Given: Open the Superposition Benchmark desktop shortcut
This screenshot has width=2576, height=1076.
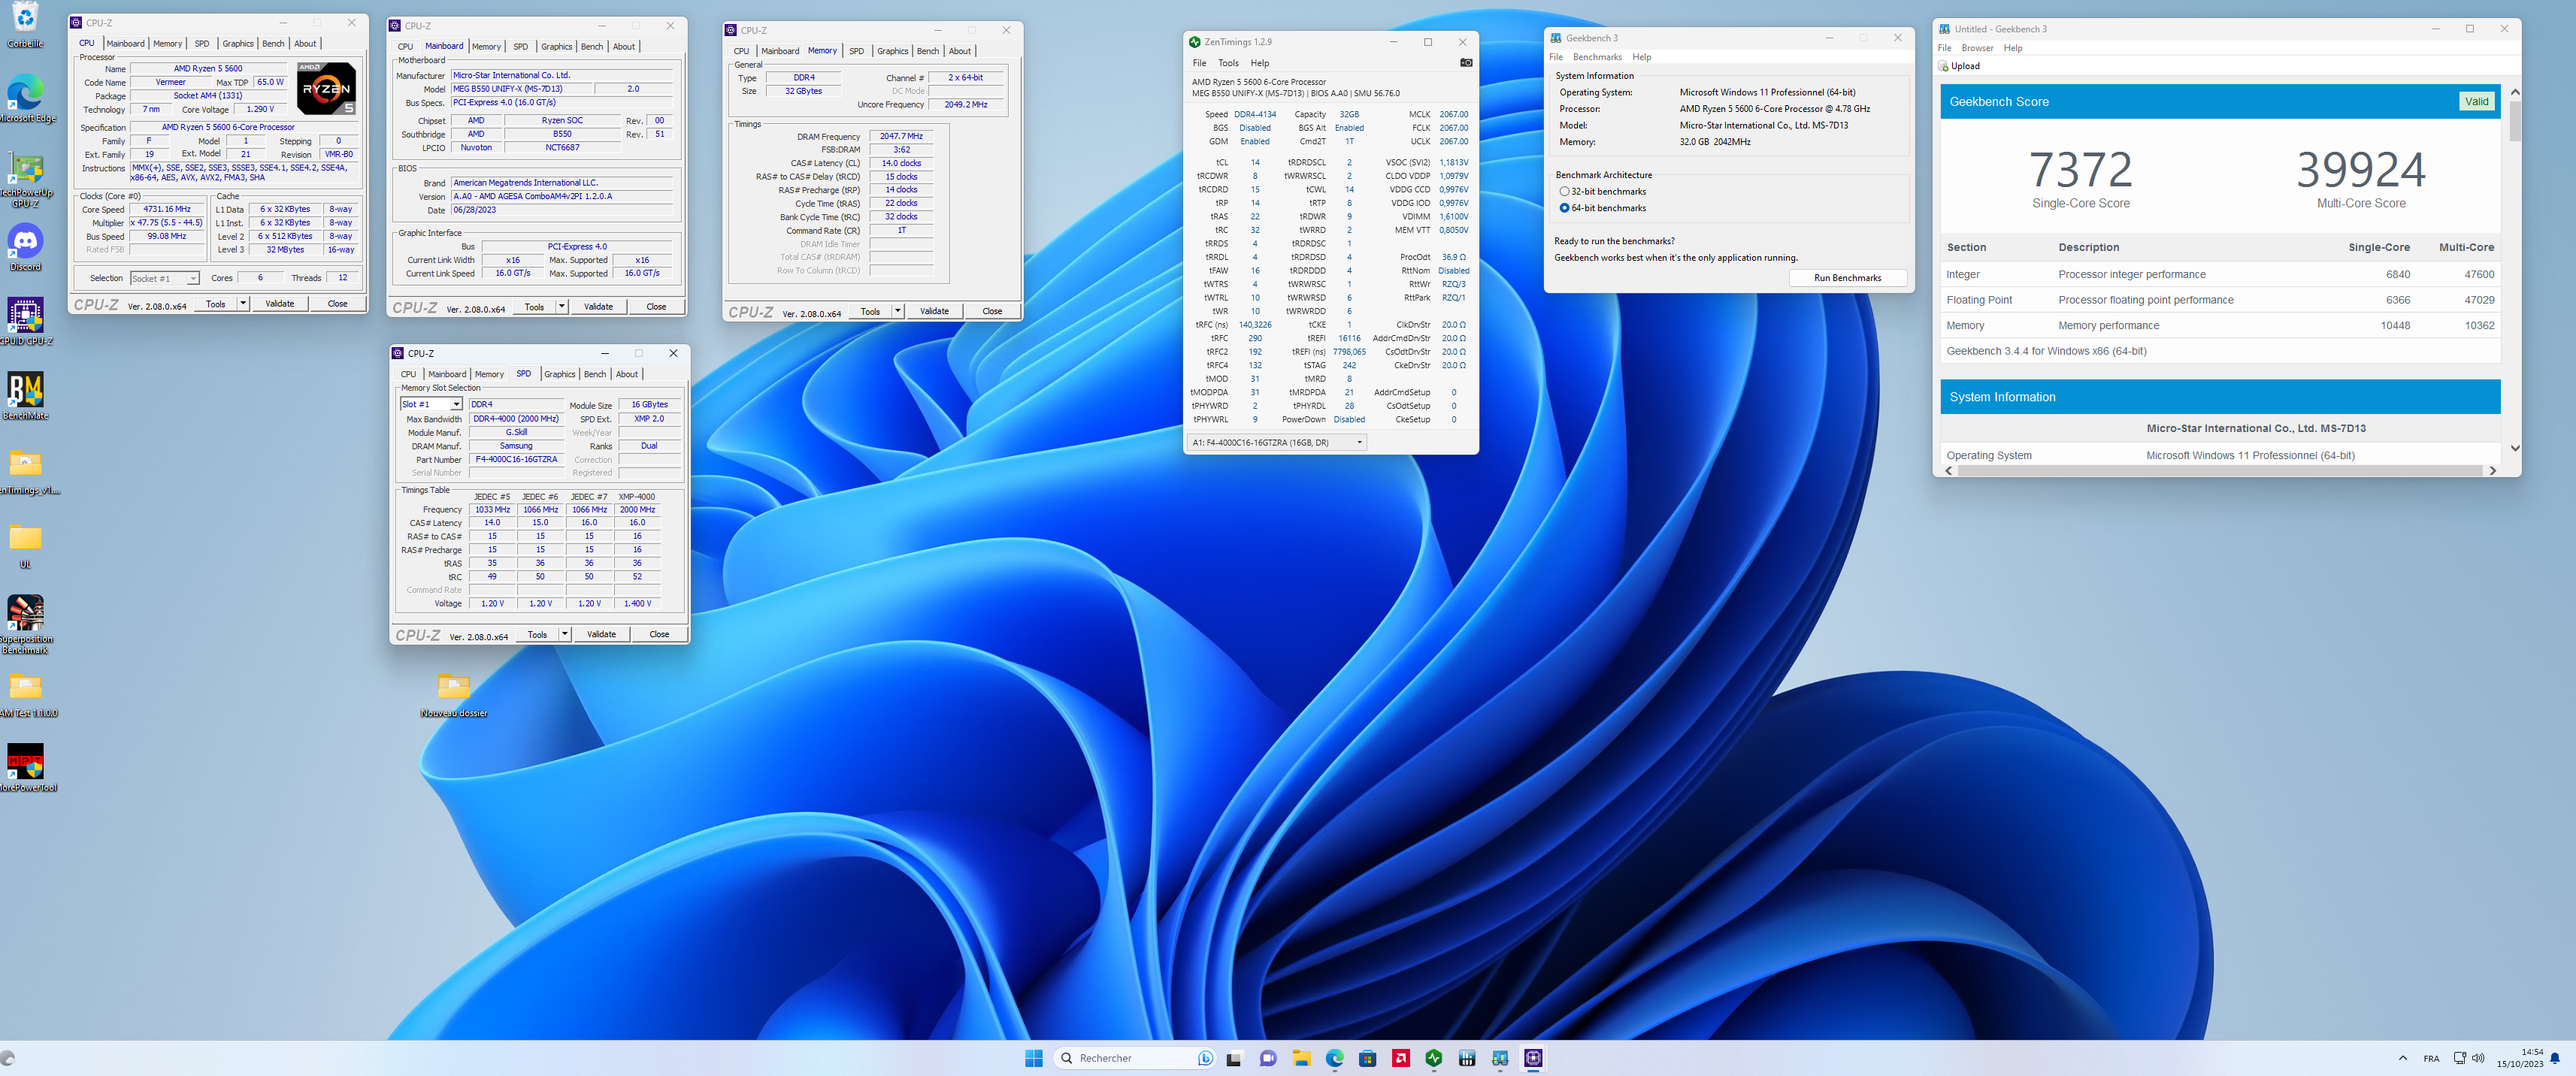Looking at the screenshot, I should 25,624.
